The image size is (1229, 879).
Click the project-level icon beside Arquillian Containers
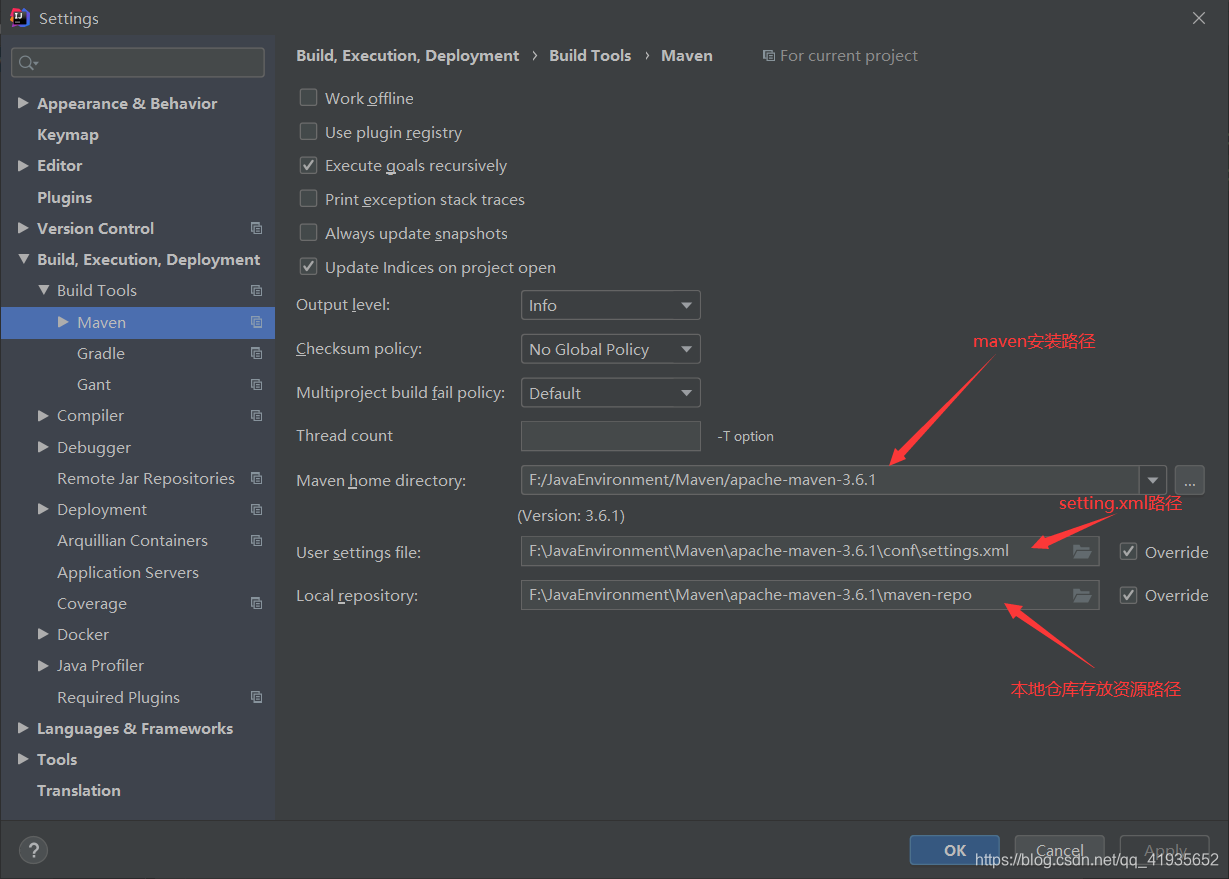point(257,540)
